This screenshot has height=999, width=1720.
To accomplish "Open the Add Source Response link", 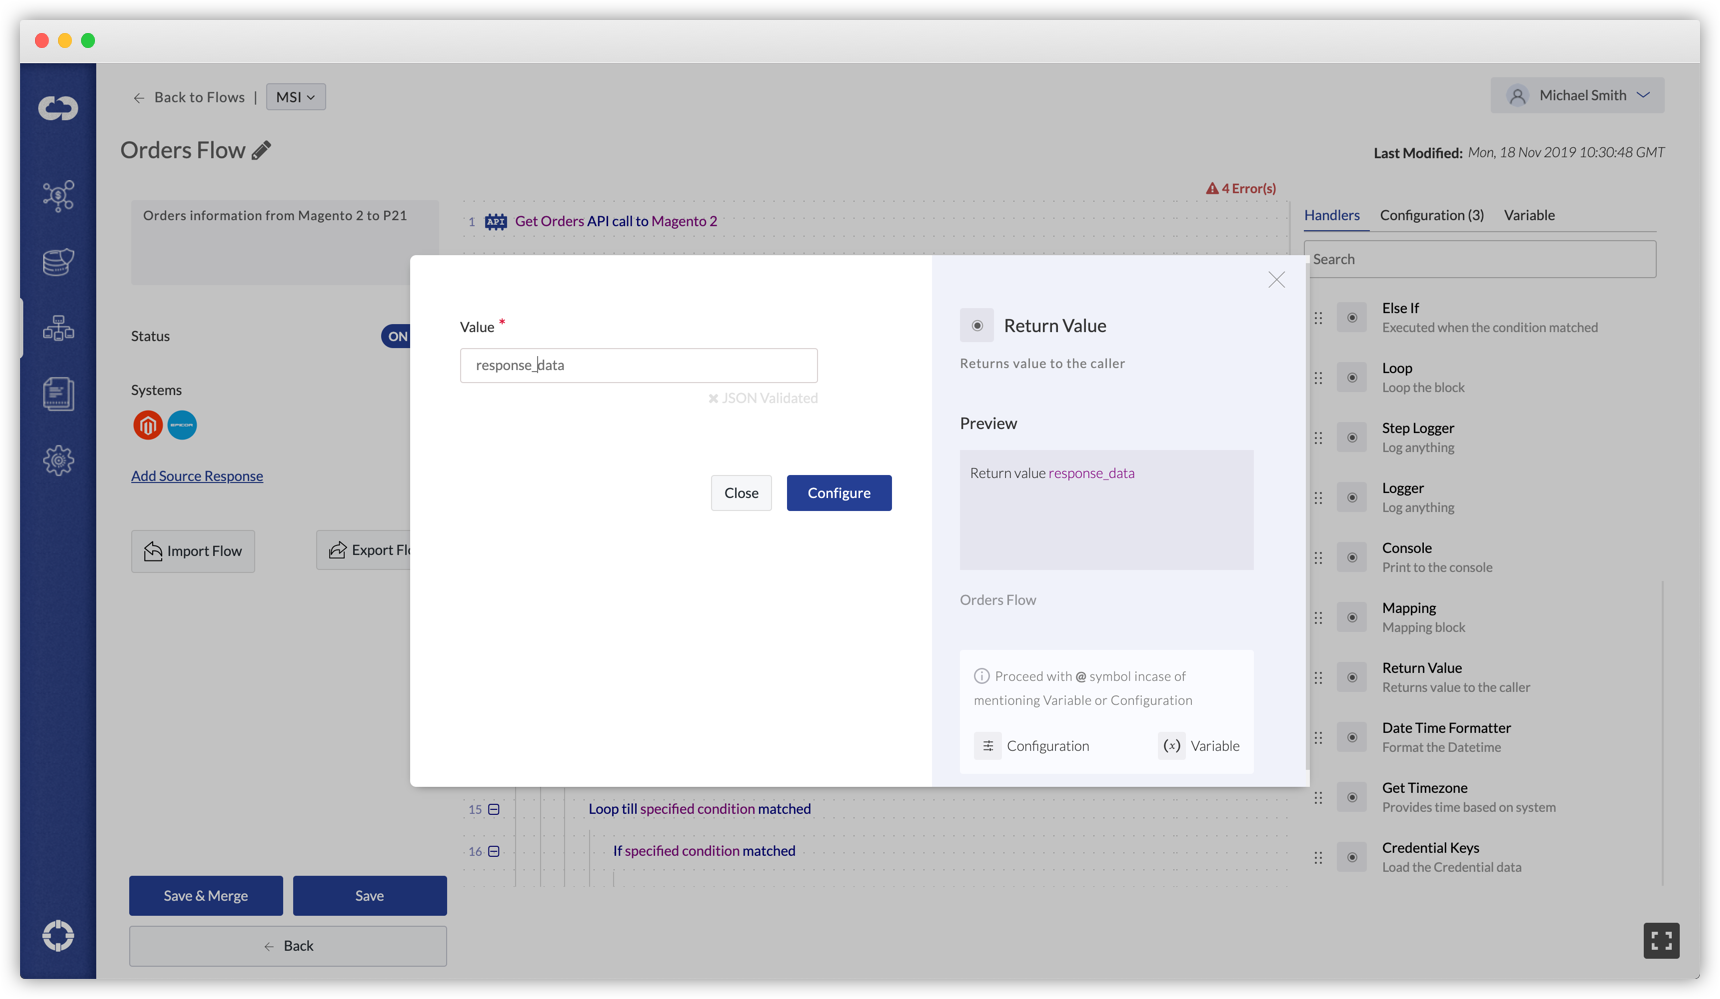I will pos(197,476).
